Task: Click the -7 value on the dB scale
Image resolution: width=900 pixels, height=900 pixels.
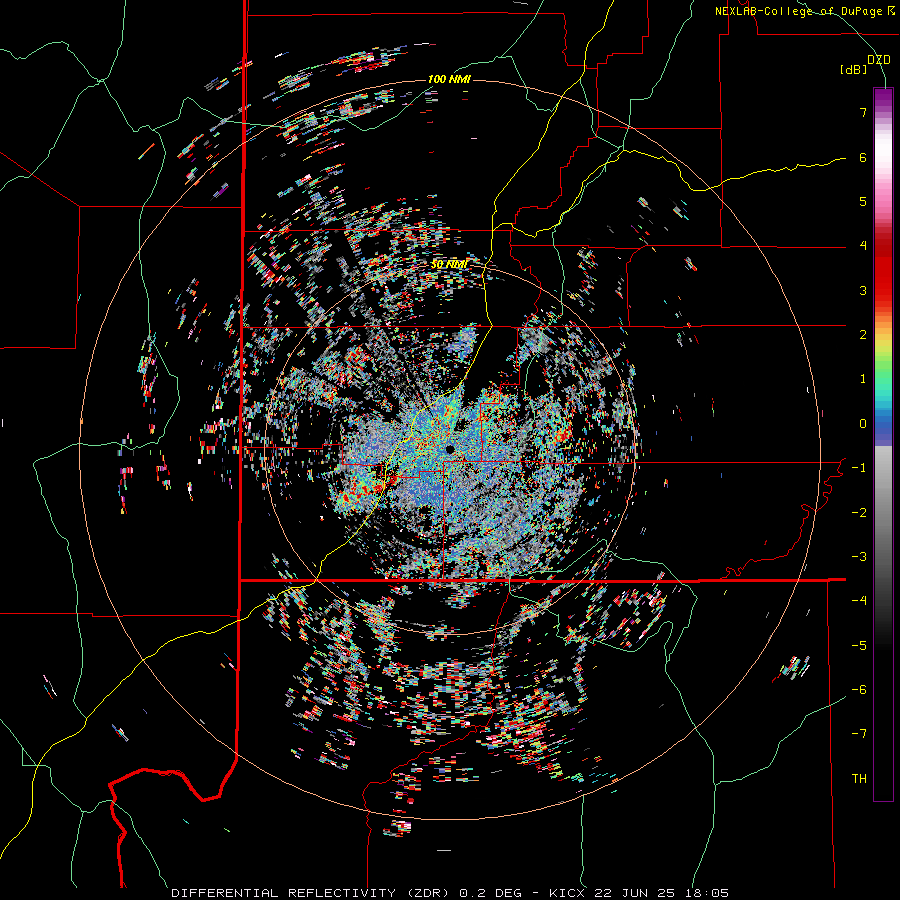Action: pyautogui.click(x=859, y=734)
